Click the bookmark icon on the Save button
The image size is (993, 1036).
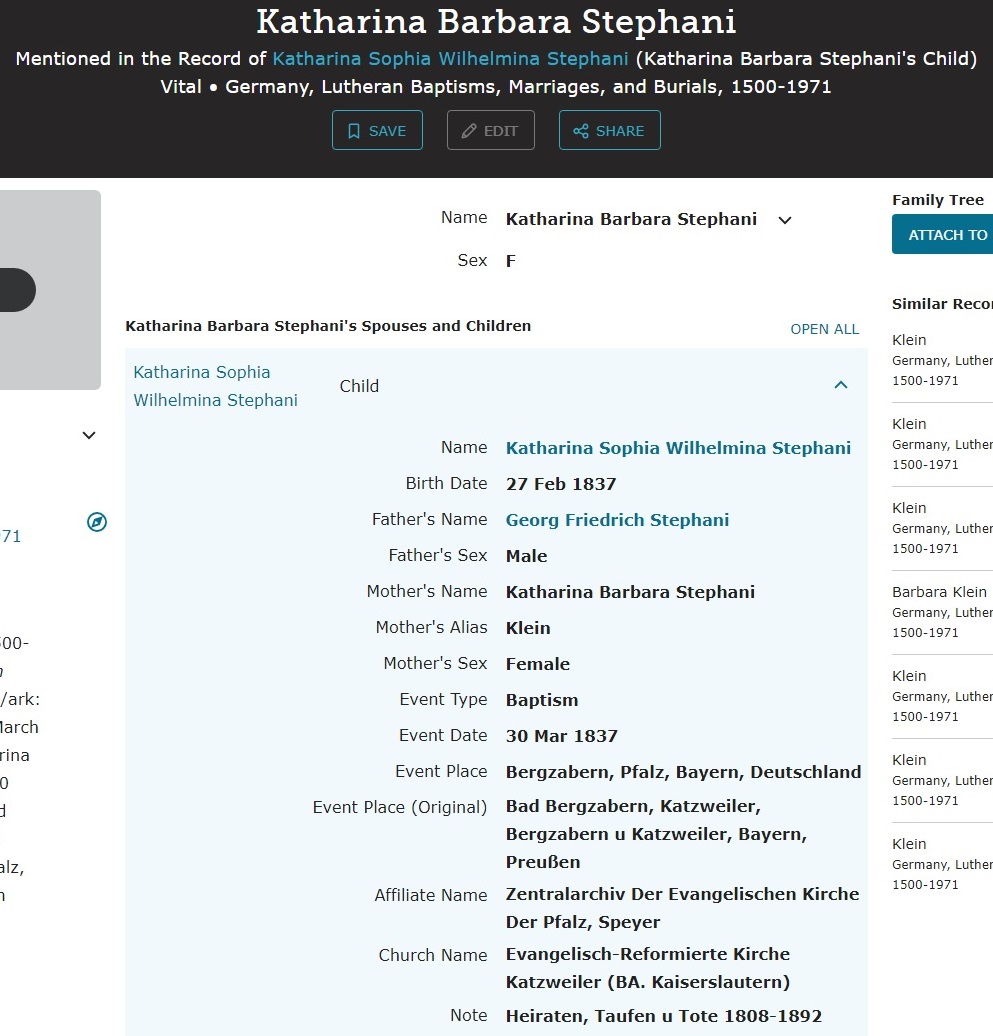coord(354,131)
